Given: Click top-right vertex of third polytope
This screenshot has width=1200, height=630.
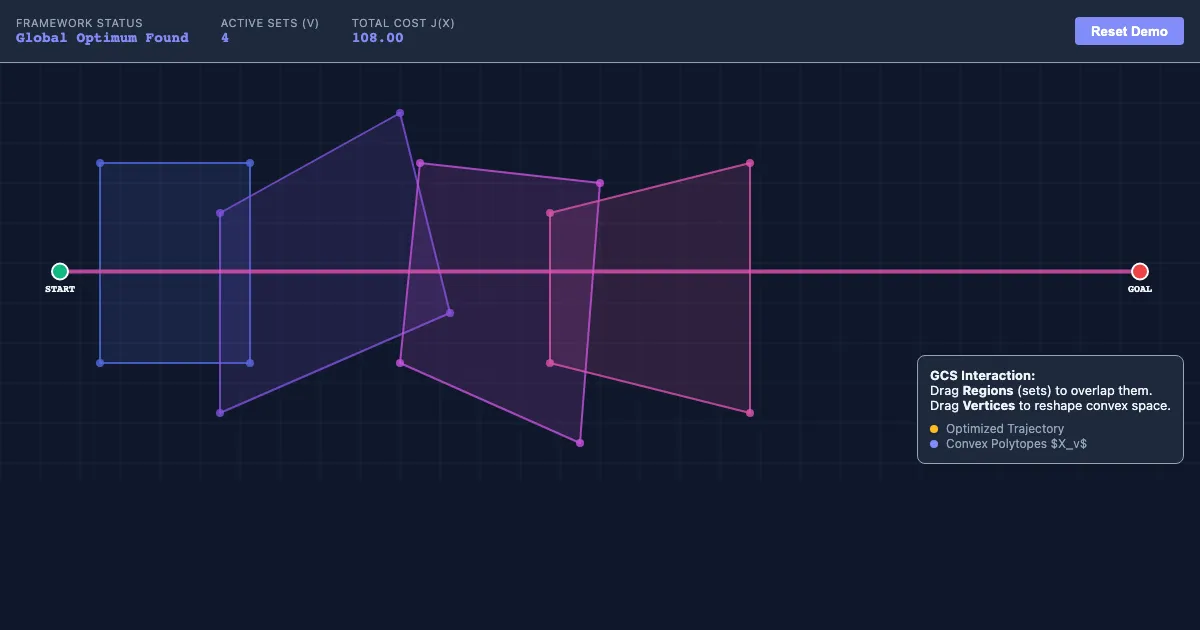Looking at the screenshot, I should (x=600, y=183).
